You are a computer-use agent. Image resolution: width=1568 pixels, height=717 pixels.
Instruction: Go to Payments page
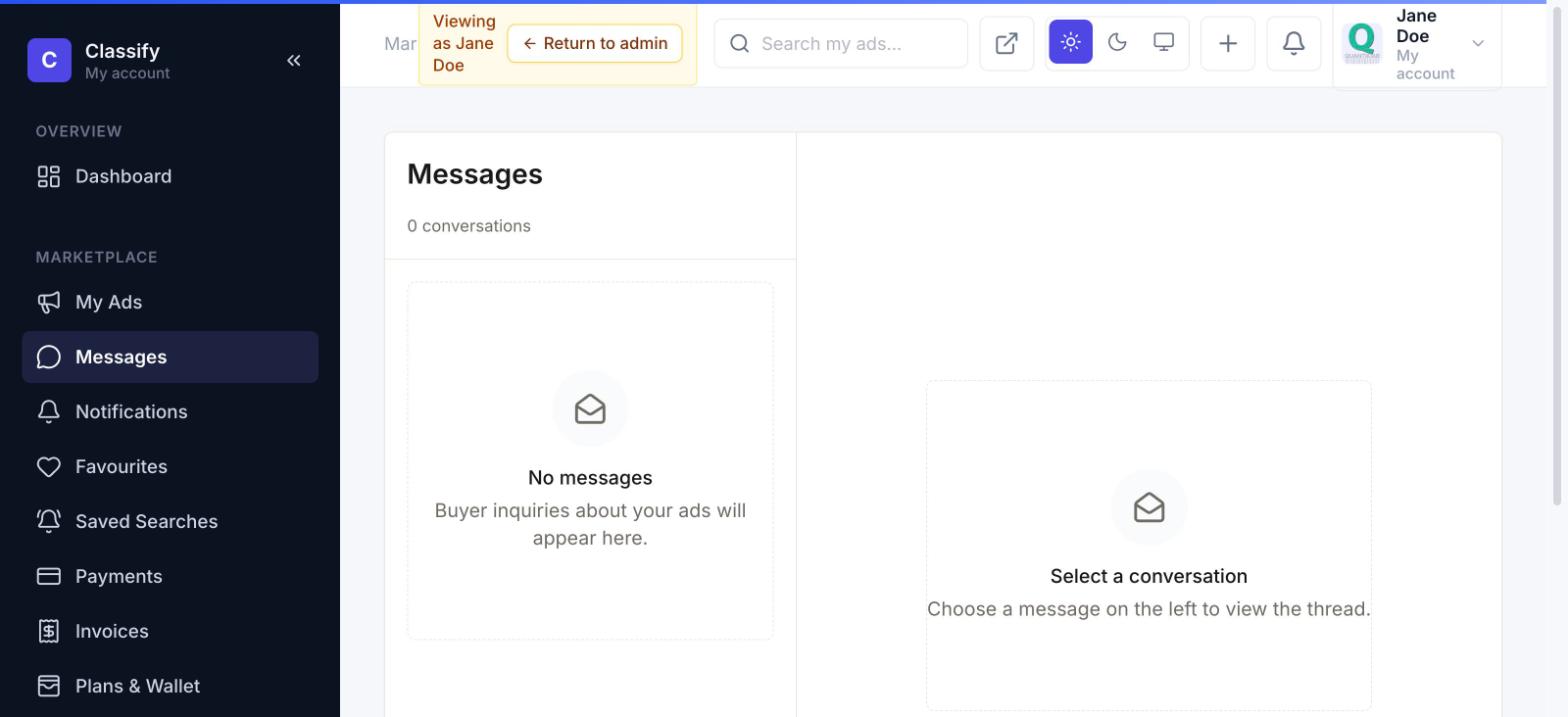click(x=170, y=576)
